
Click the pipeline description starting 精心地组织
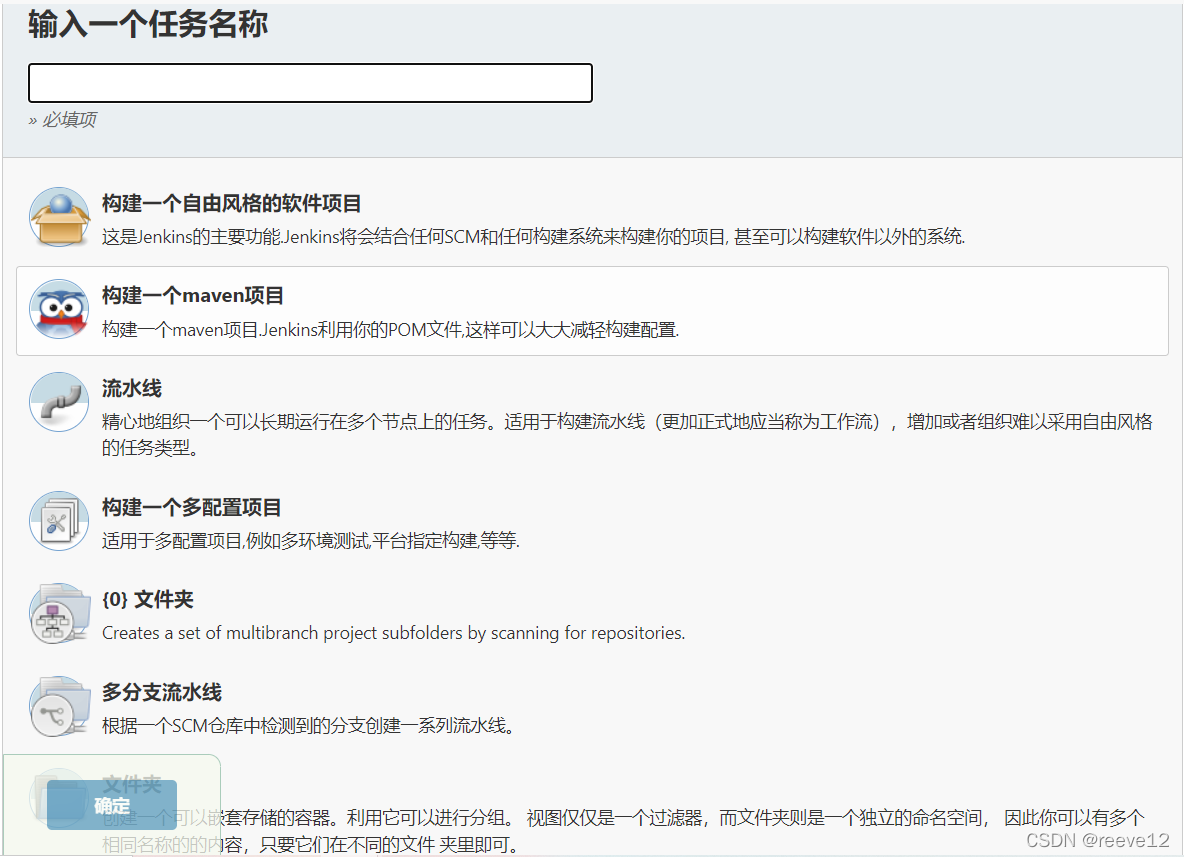627,435
